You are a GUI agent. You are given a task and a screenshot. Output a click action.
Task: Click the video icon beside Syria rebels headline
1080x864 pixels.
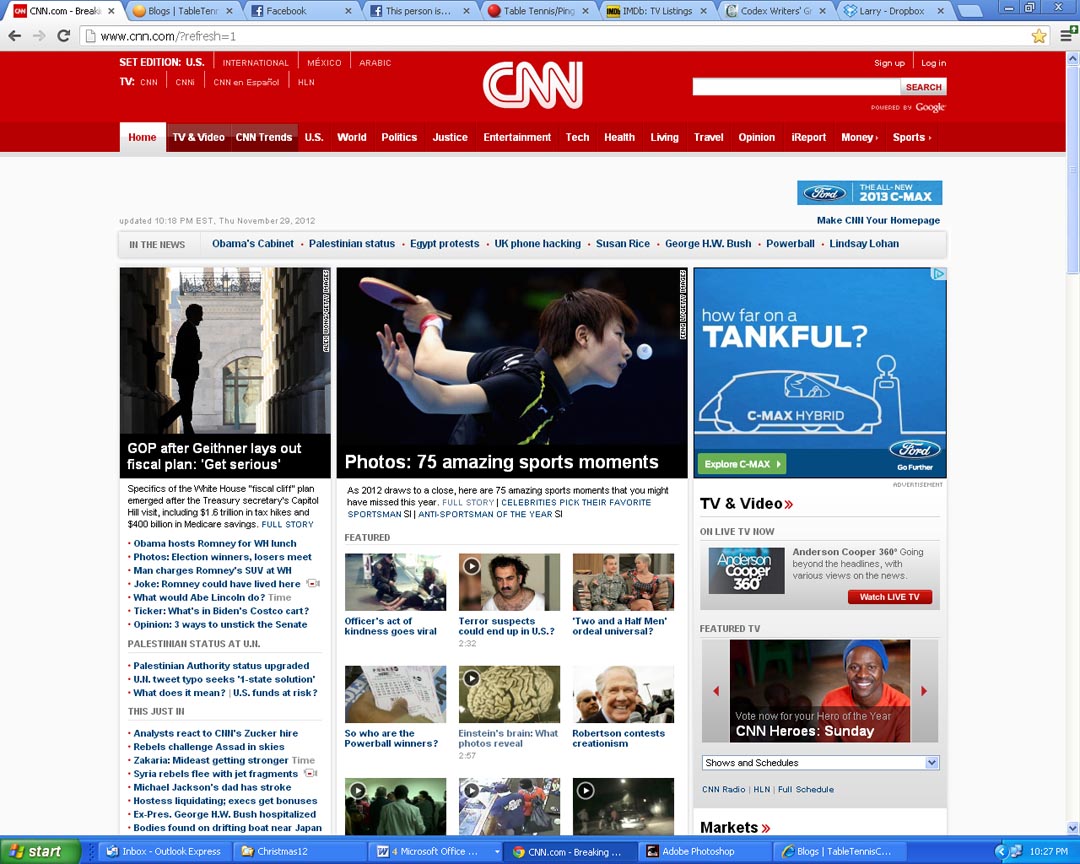click(311, 773)
